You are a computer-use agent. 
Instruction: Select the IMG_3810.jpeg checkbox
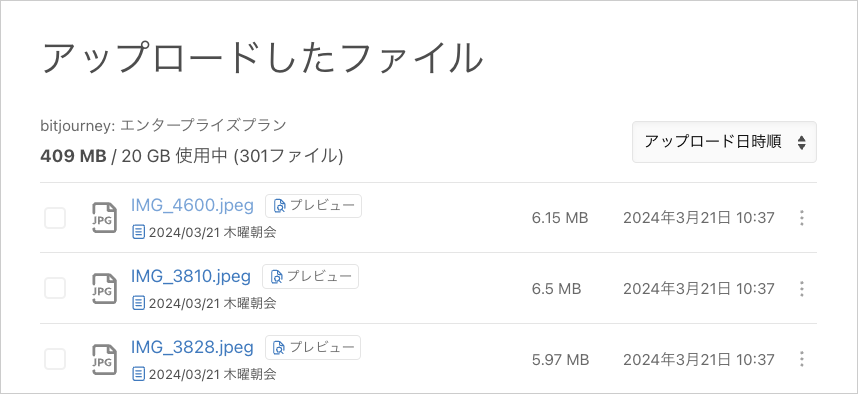55,288
